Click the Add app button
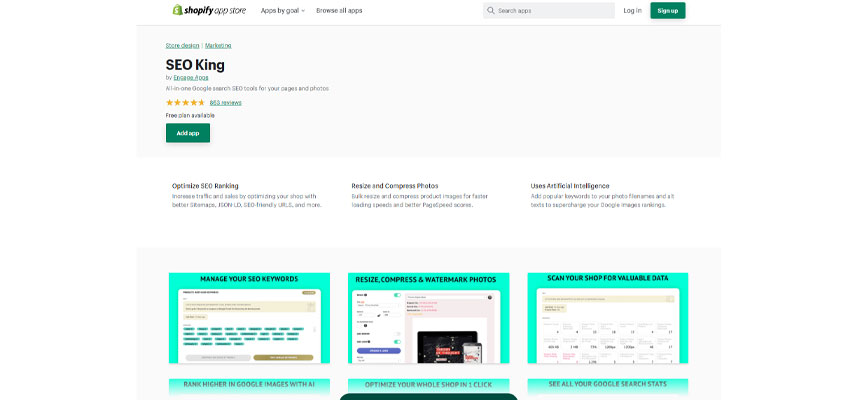Screen dimensions: 850x400 coord(188,133)
